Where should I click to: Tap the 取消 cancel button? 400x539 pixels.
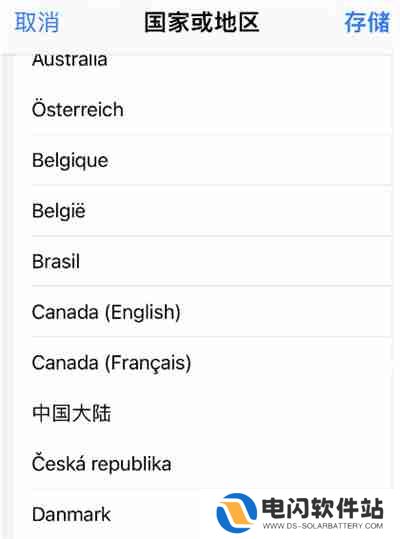(37, 22)
